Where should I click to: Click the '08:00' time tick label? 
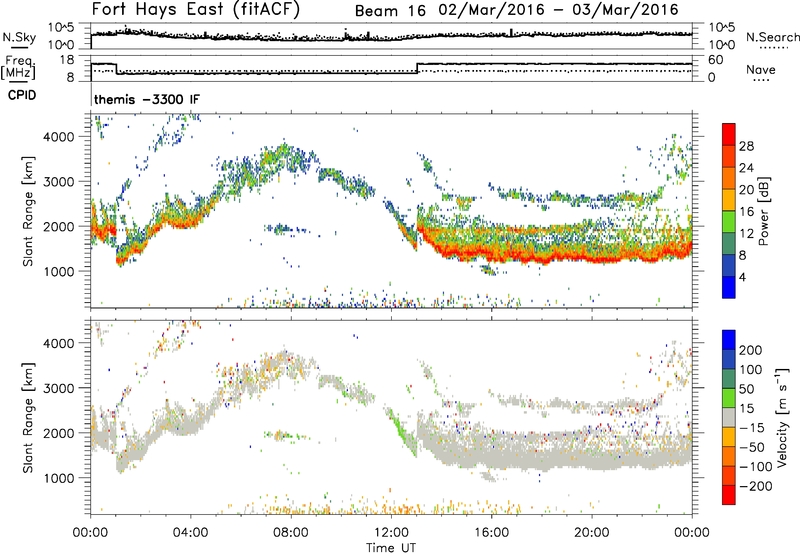[x=291, y=533]
